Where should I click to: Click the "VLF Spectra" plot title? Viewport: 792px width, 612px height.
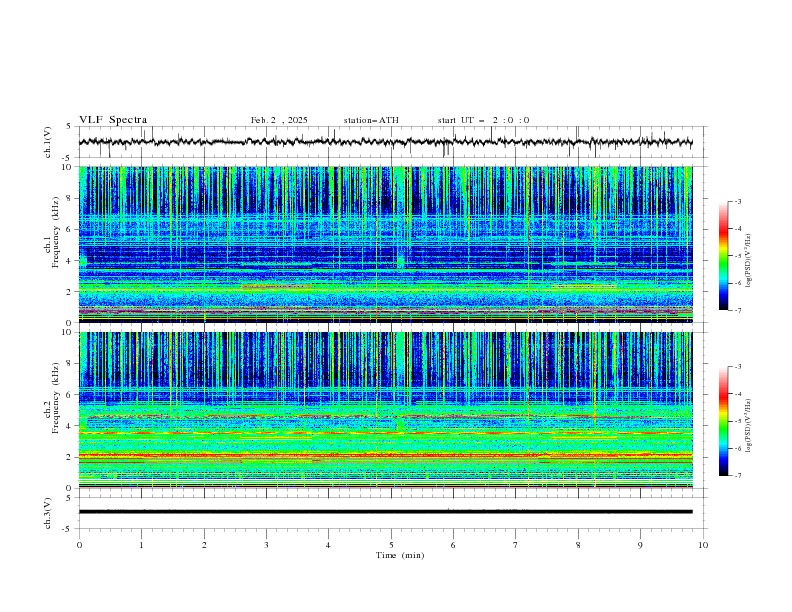[113, 120]
